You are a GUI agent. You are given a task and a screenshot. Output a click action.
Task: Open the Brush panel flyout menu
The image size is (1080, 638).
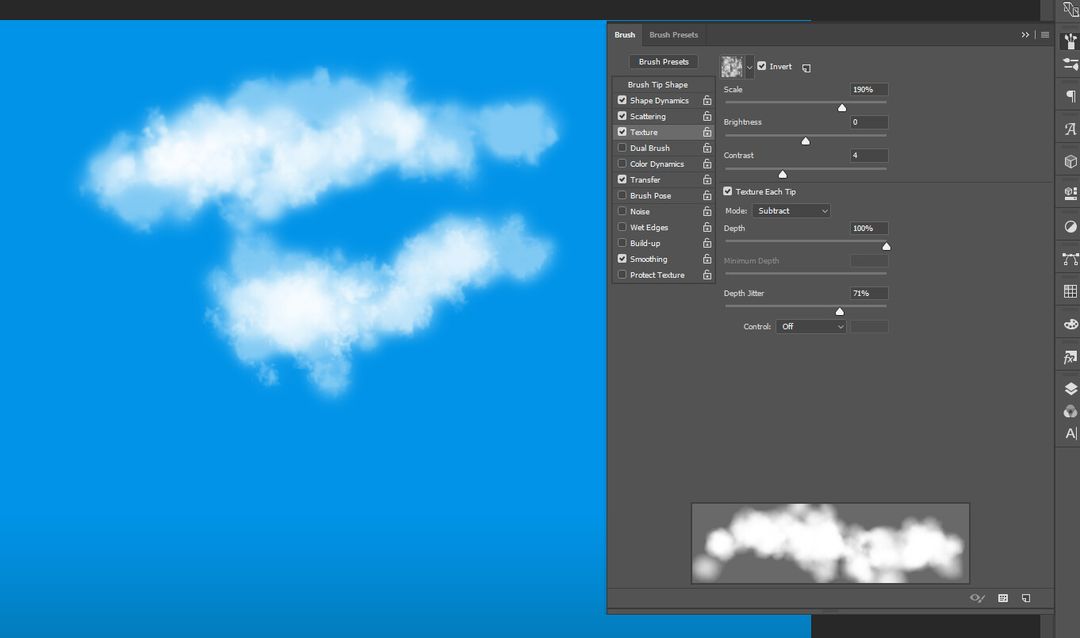1045,34
